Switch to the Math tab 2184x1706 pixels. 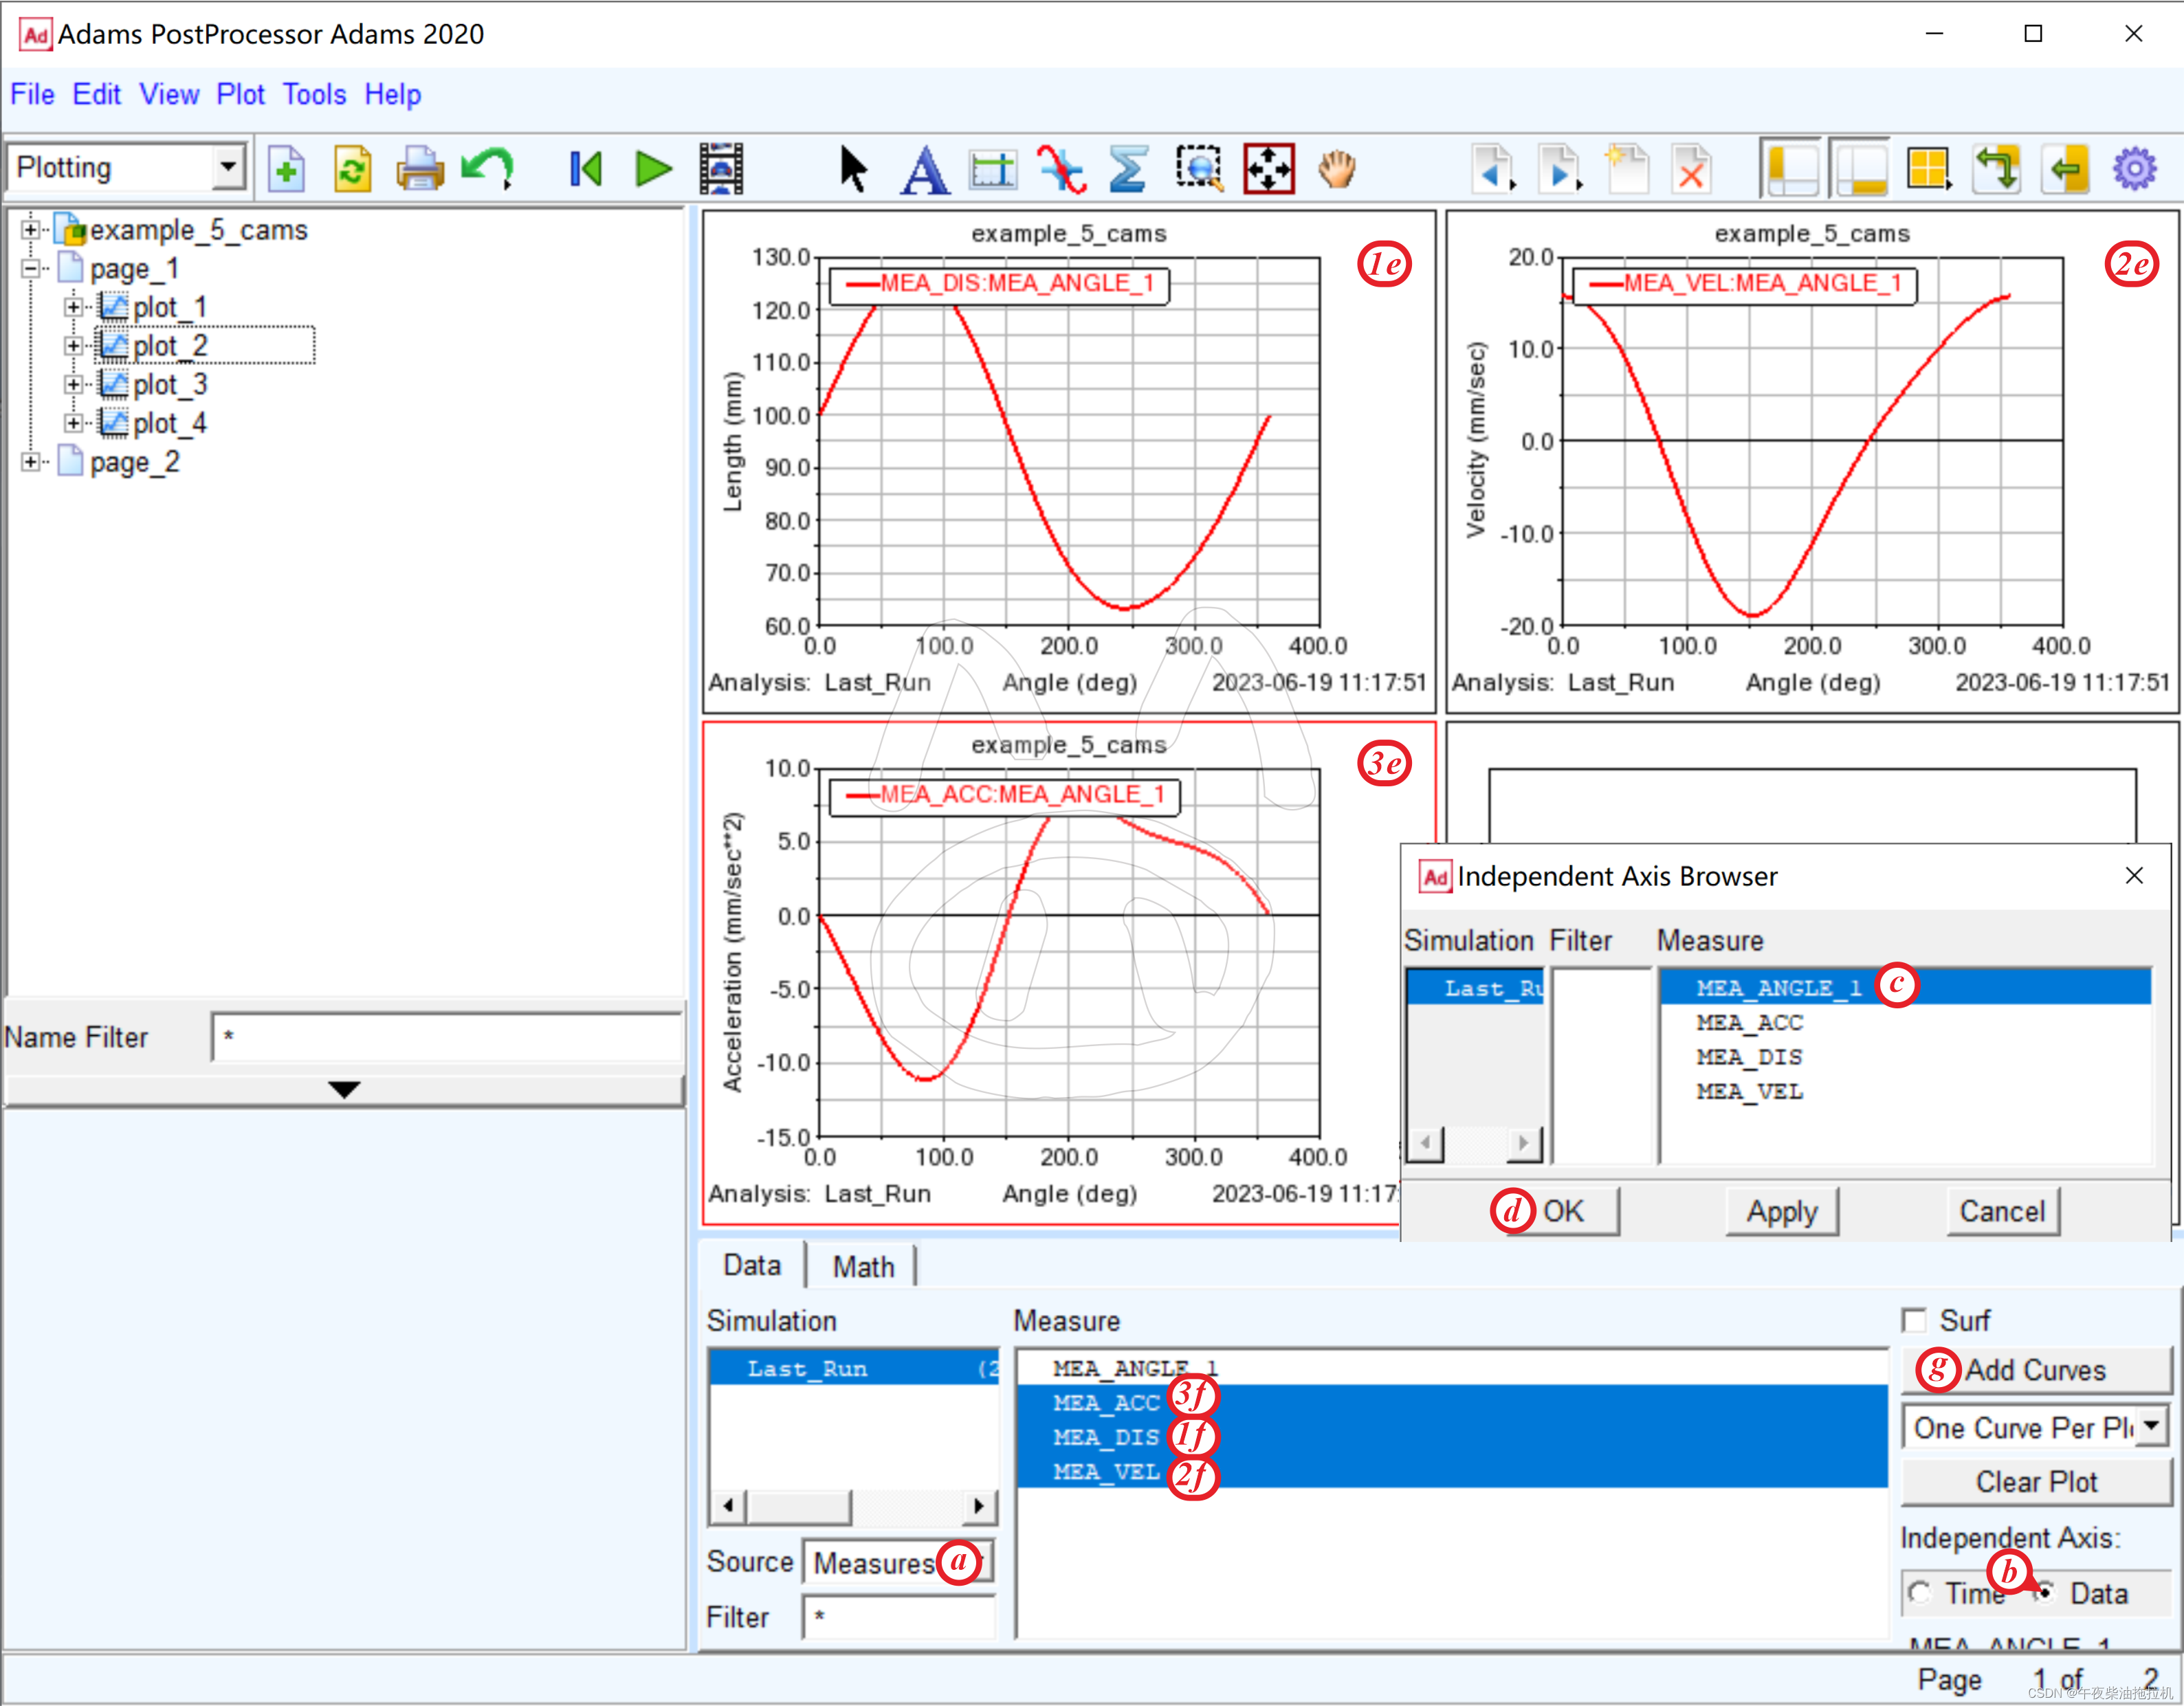pyautogui.click(x=863, y=1267)
